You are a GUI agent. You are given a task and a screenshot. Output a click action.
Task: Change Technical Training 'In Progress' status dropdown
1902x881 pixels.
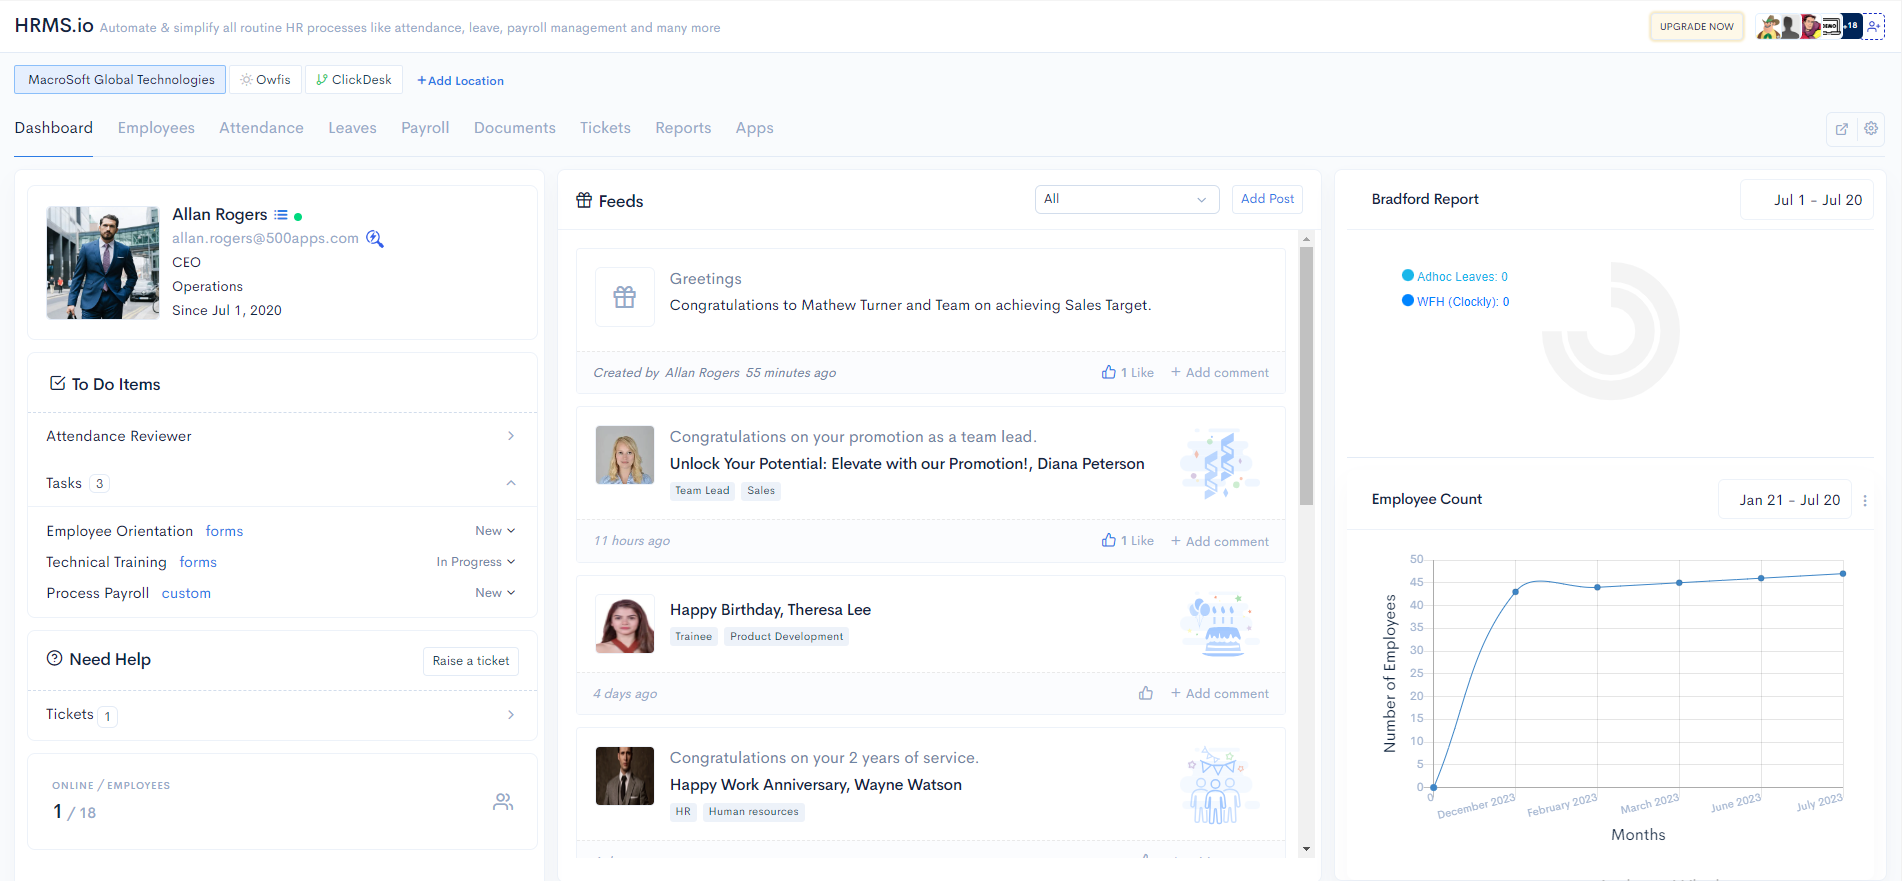[476, 563]
